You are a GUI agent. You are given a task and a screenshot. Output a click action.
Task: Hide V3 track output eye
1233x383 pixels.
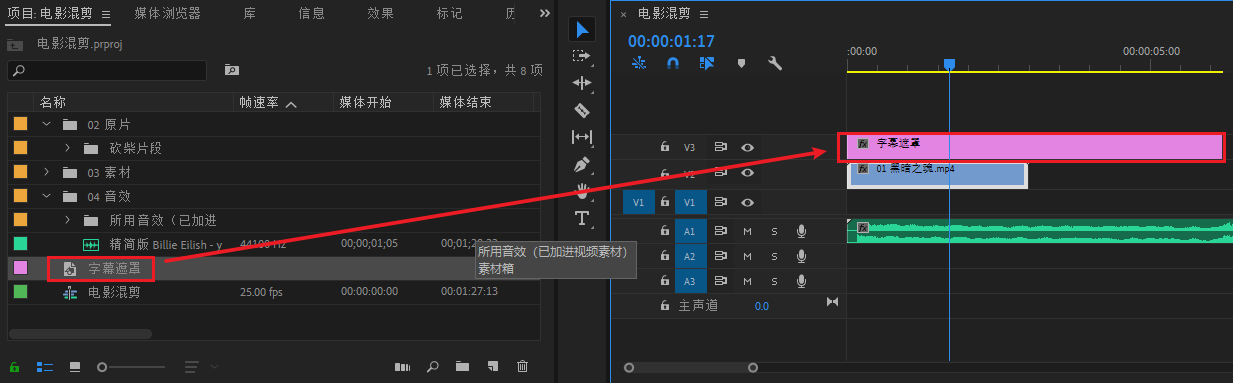click(747, 147)
